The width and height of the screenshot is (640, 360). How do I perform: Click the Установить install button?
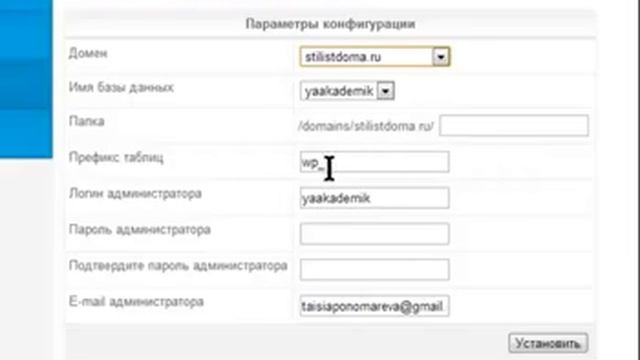click(x=548, y=343)
